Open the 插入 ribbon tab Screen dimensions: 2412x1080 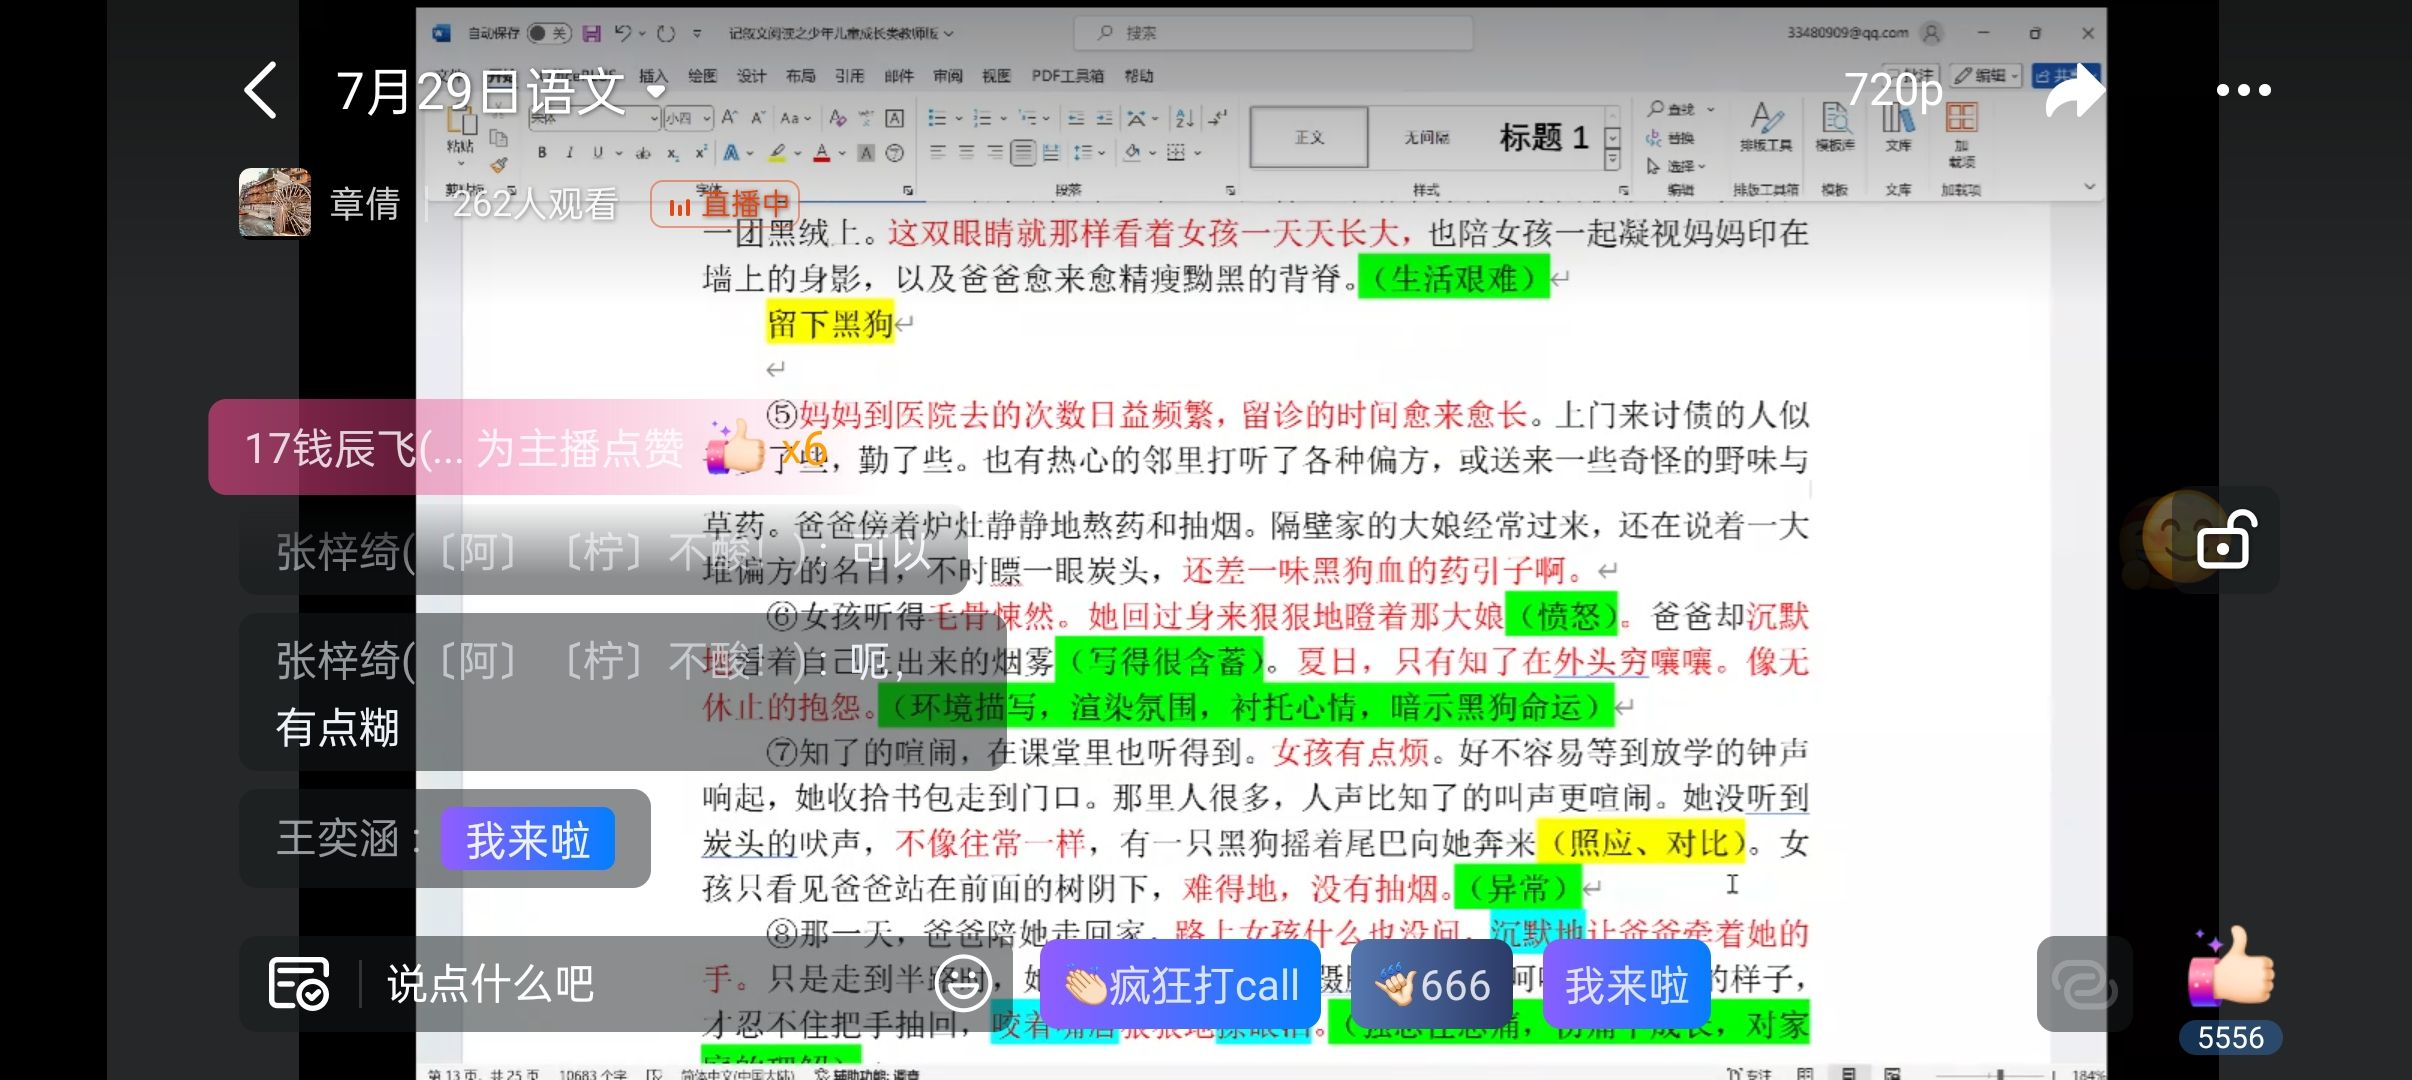click(x=652, y=76)
